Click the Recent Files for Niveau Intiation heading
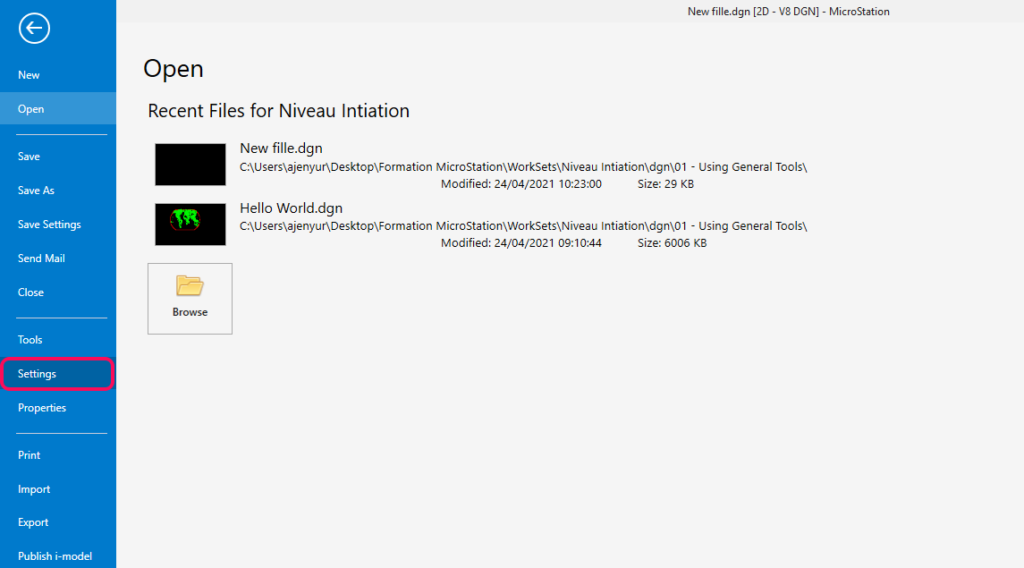1024x568 pixels. click(x=278, y=111)
